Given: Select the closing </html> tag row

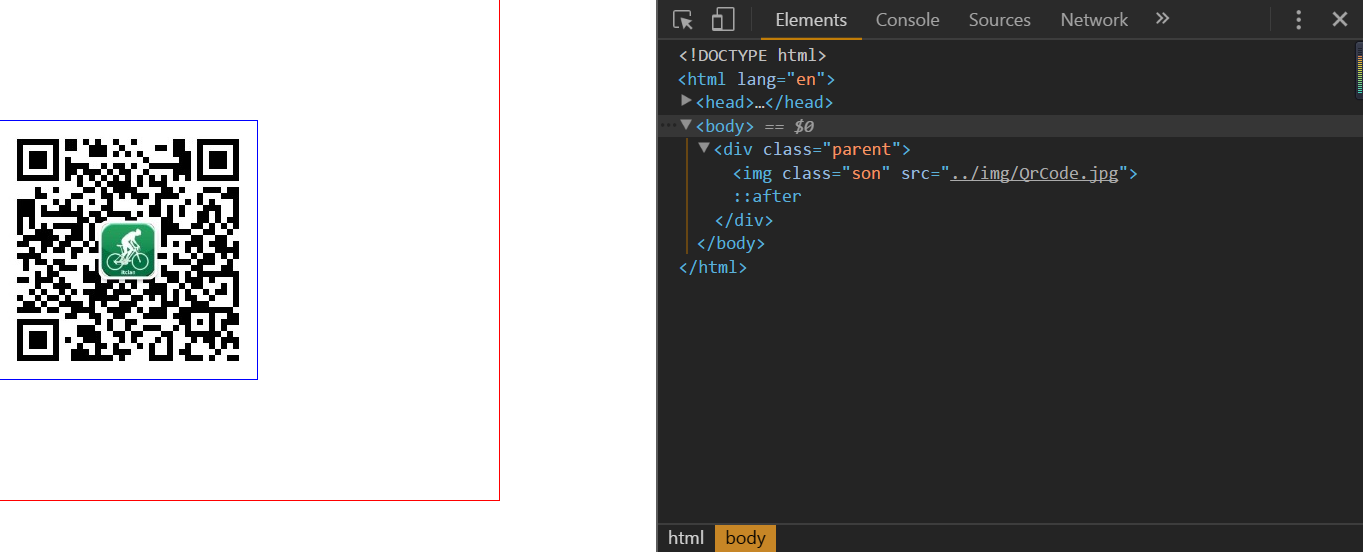Looking at the screenshot, I should [x=713, y=267].
